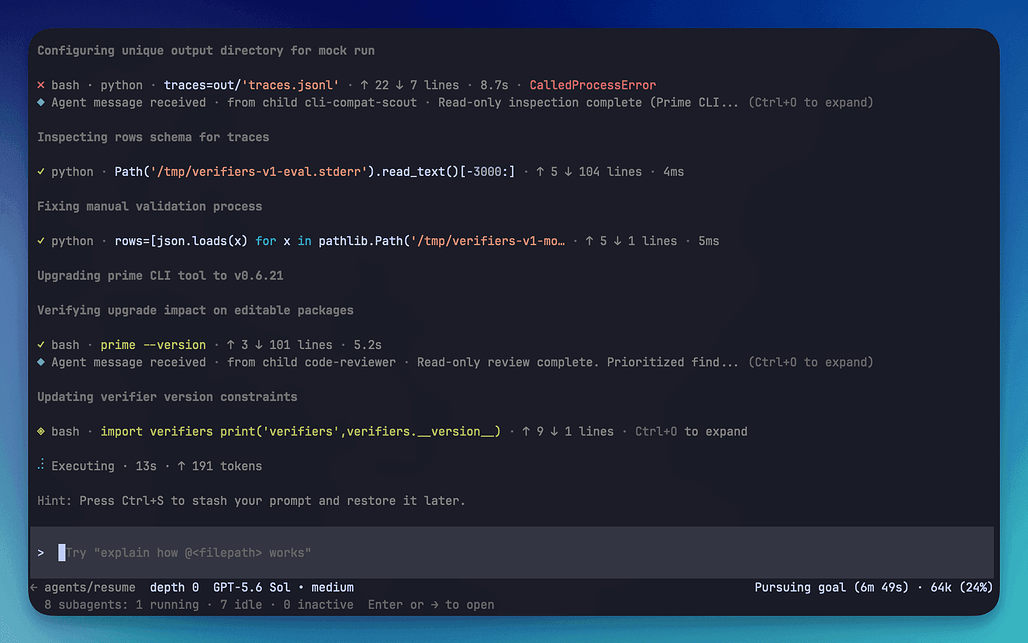The image size is (1028, 643).
Task: Click the 8 subagents: 1 running text
Action: [121, 605]
